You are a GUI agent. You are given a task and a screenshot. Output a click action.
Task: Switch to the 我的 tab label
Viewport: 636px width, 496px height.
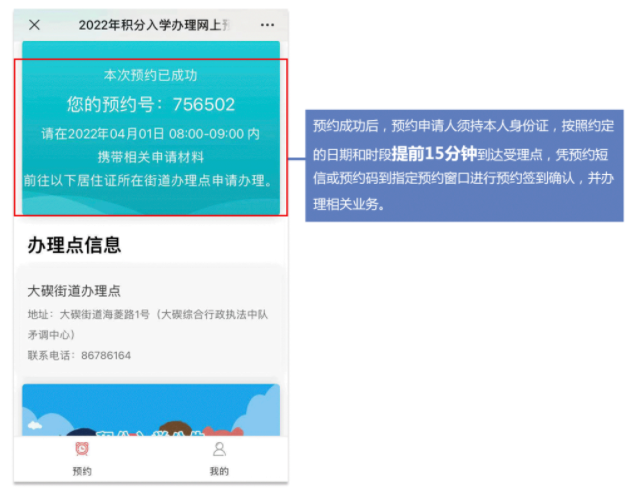coord(219,471)
